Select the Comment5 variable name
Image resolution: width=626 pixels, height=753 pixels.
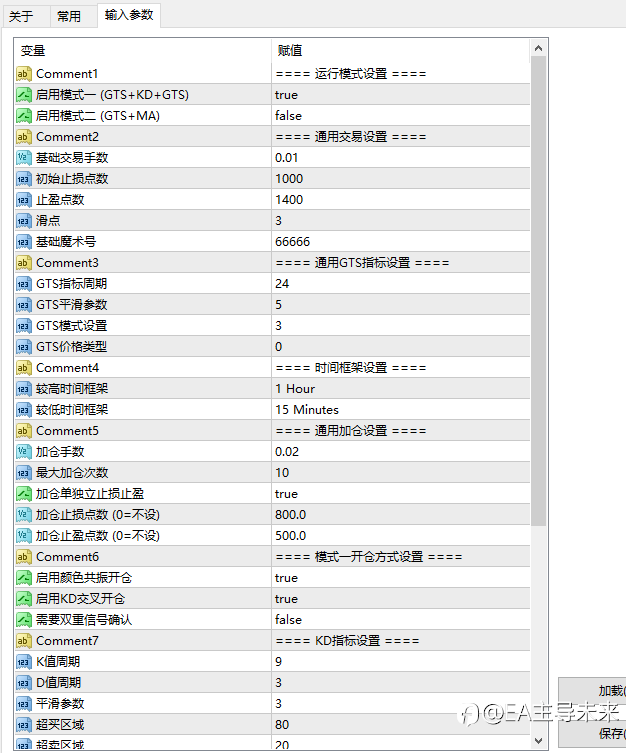[x=67, y=431]
